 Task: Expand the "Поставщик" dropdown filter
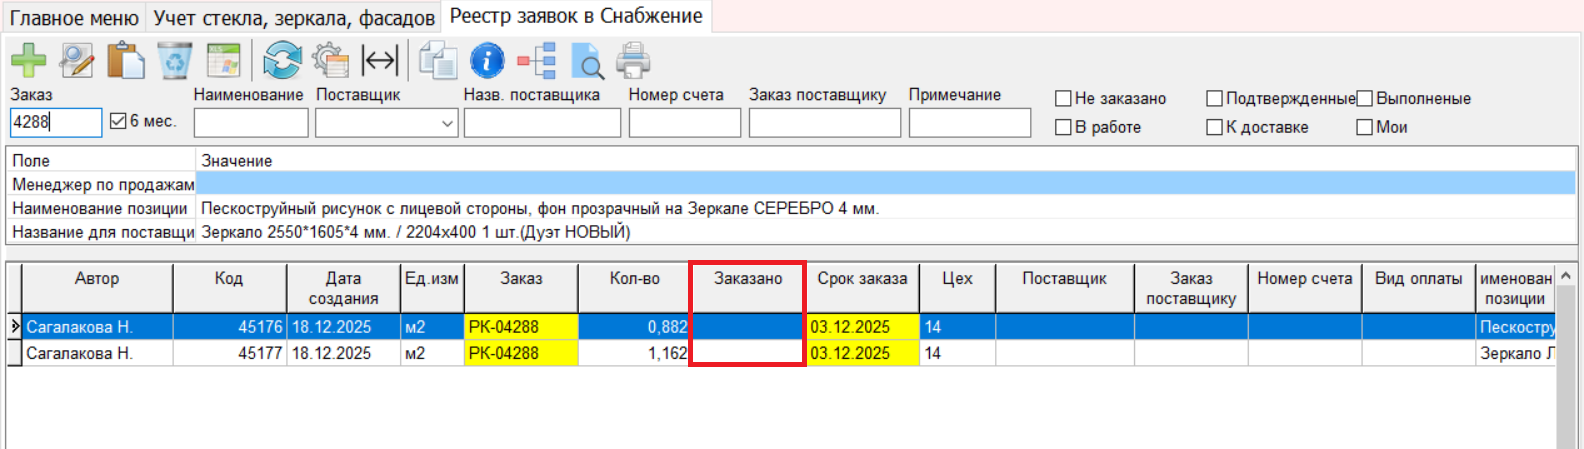coord(447,123)
